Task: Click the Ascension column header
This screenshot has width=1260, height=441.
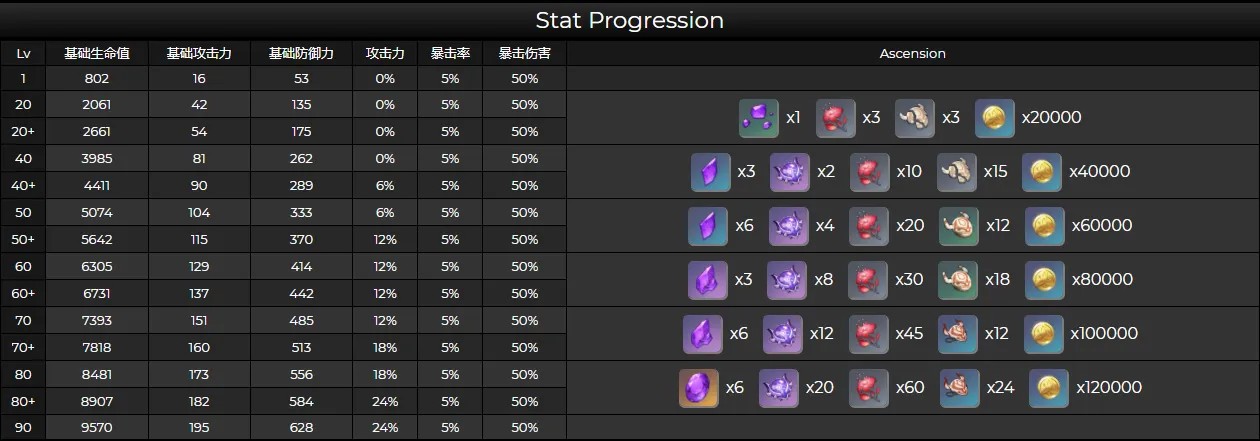Action: pyautogui.click(x=913, y=53)
